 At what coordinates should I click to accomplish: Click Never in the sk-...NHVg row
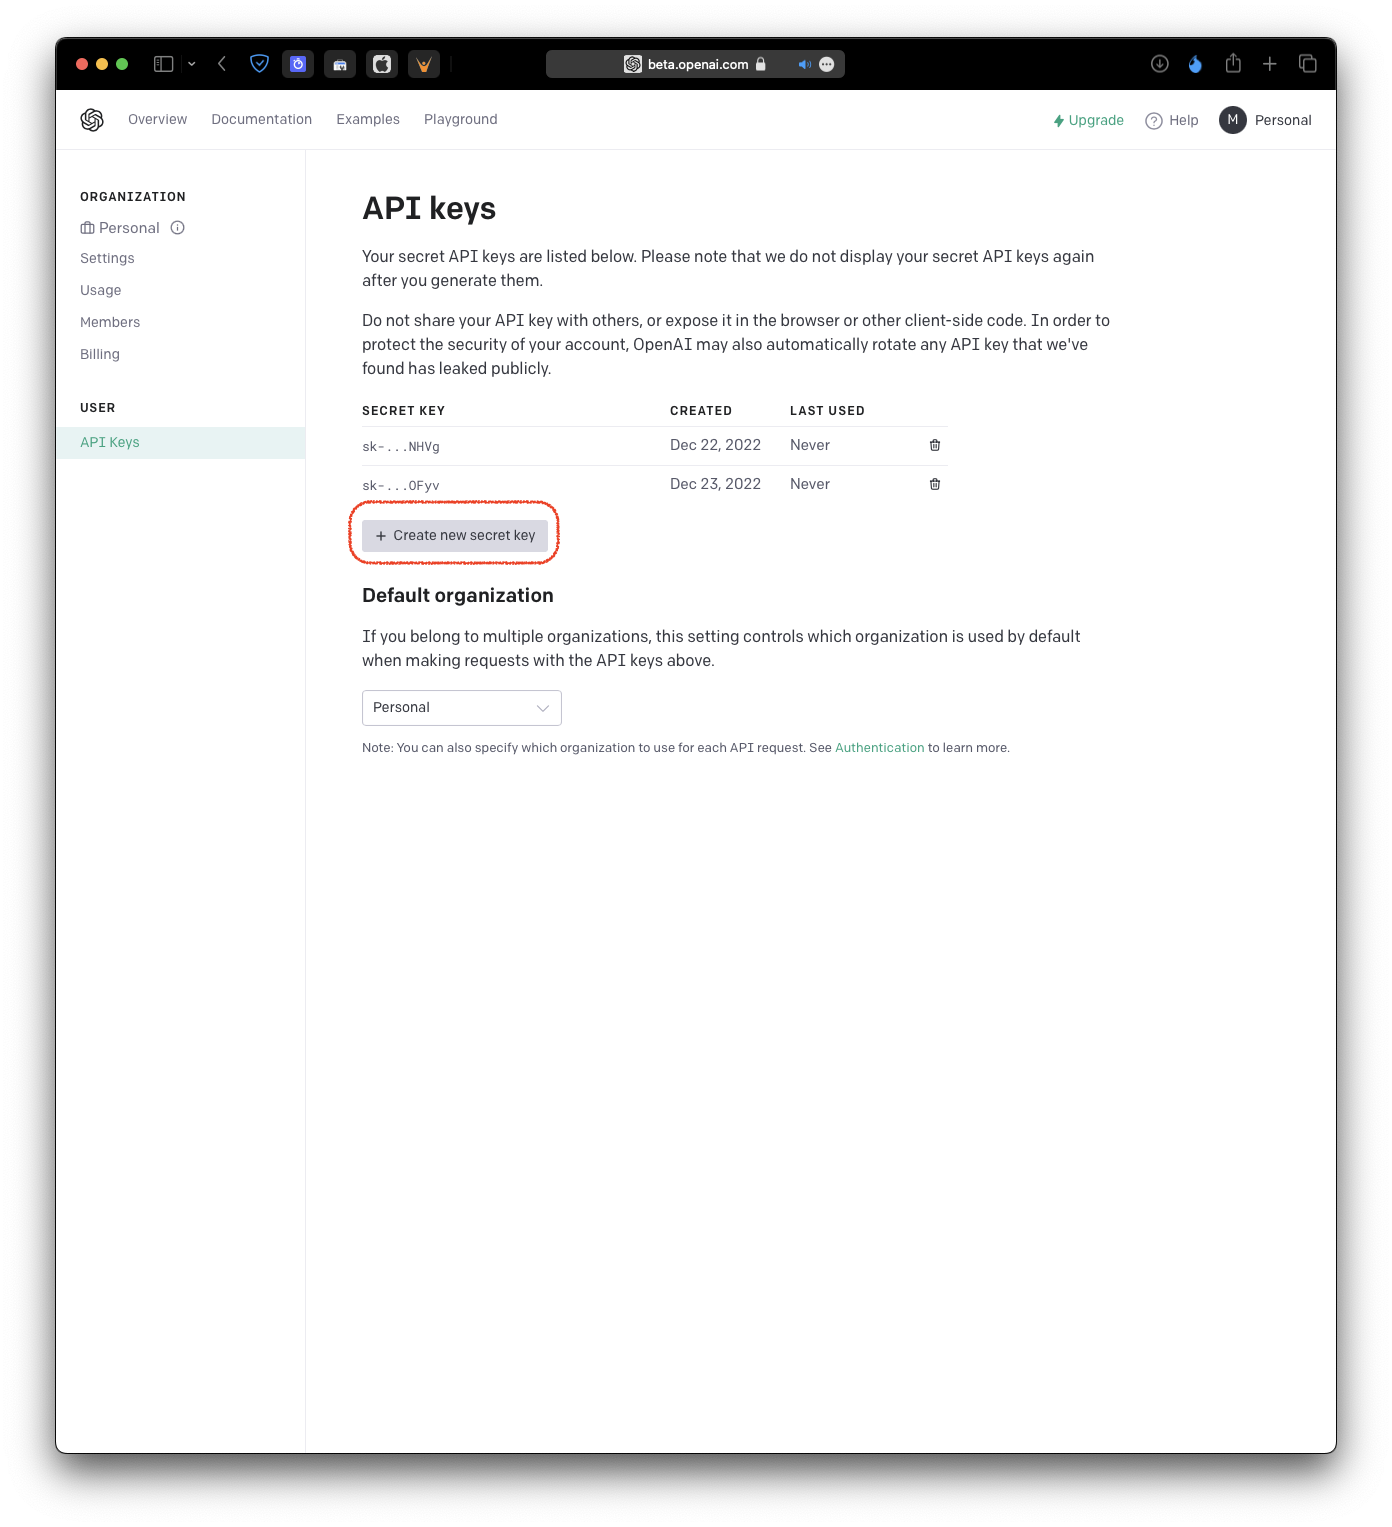pyautogui.click(x=810, y=445)
